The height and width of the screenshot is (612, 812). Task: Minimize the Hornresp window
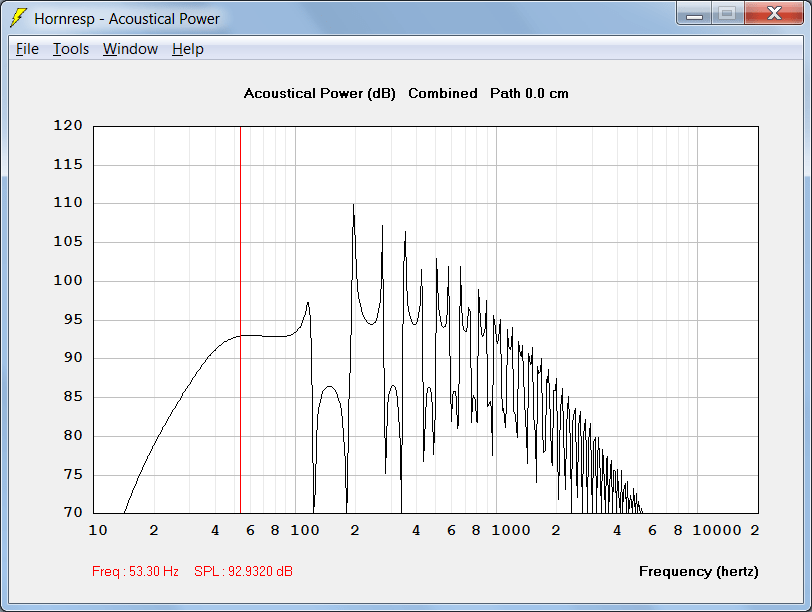pos(694,14)
